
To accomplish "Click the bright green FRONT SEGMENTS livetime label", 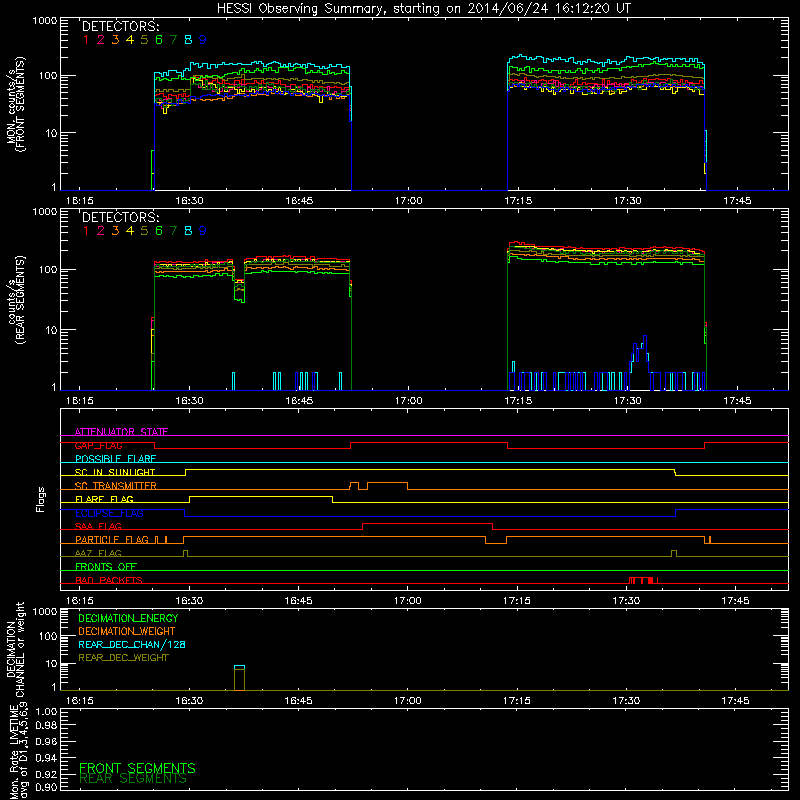I will point(137,768).
